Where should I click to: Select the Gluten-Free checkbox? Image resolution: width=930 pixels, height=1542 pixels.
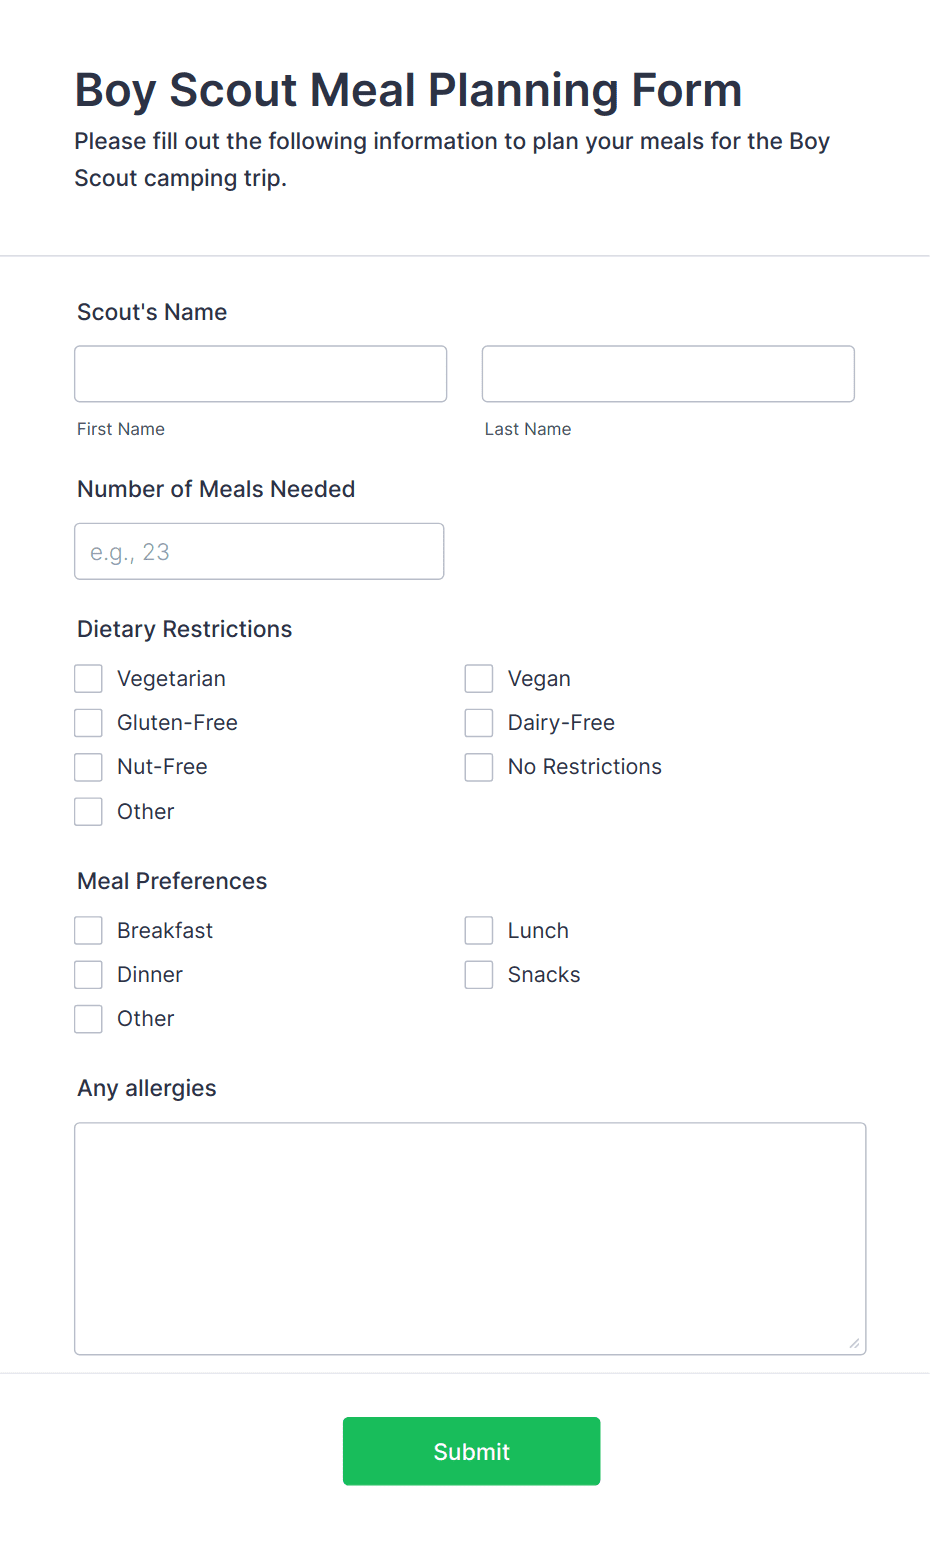(88, 722)
